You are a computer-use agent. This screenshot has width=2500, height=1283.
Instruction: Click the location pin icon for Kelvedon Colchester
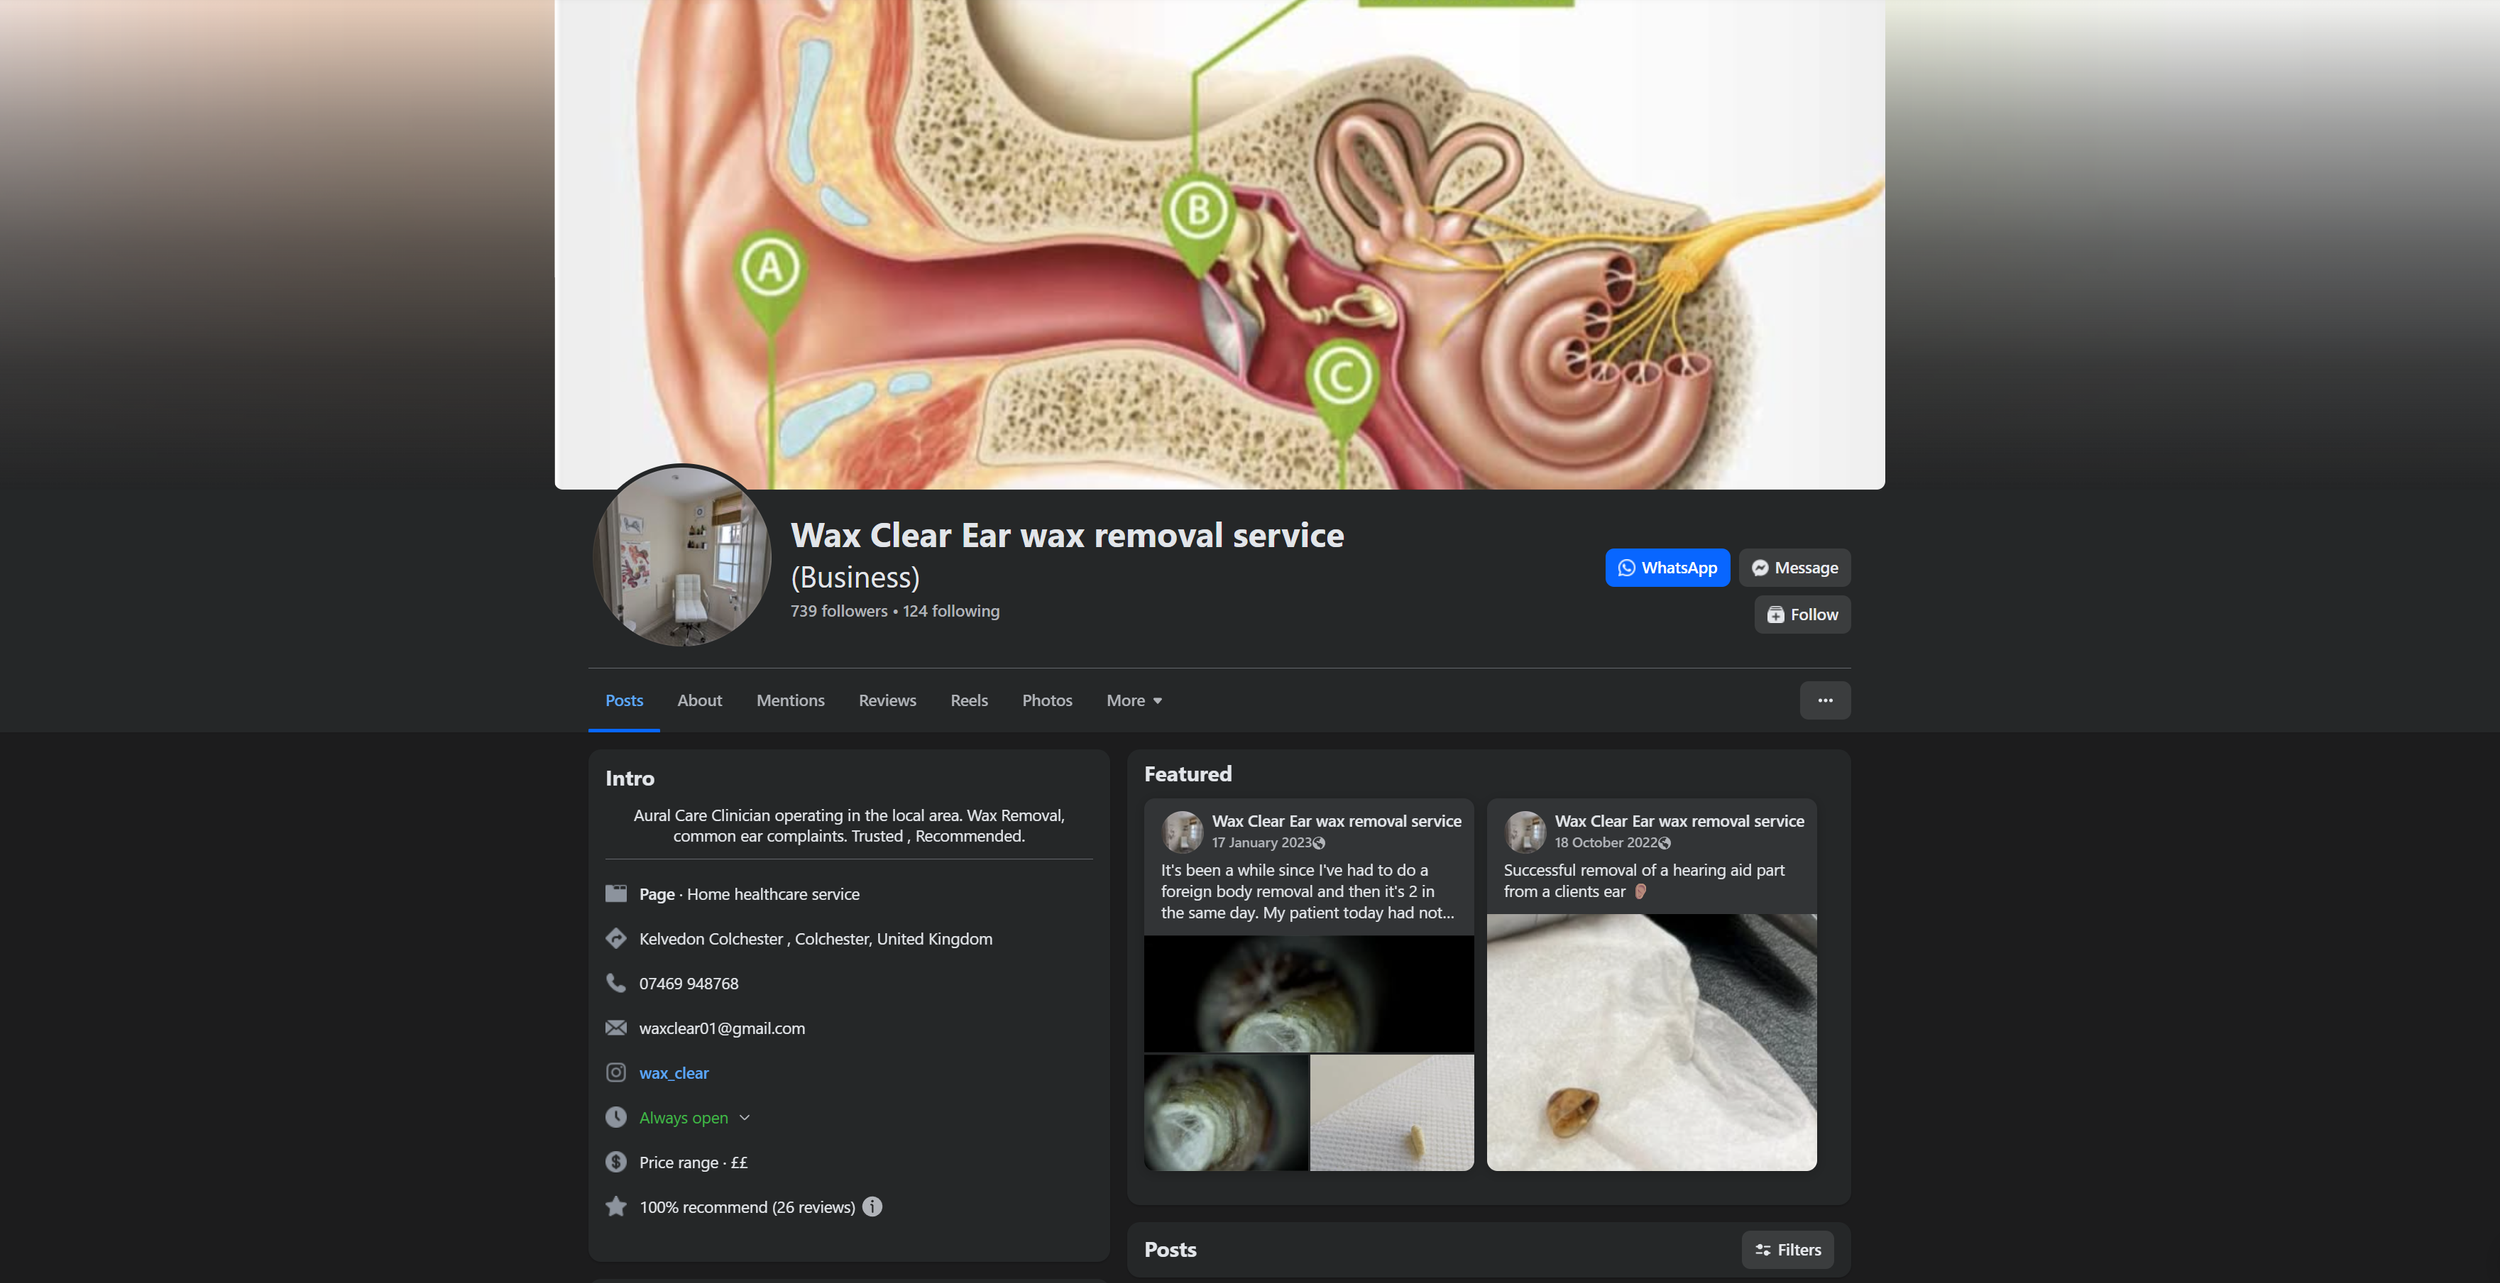[x=617, y=938]
